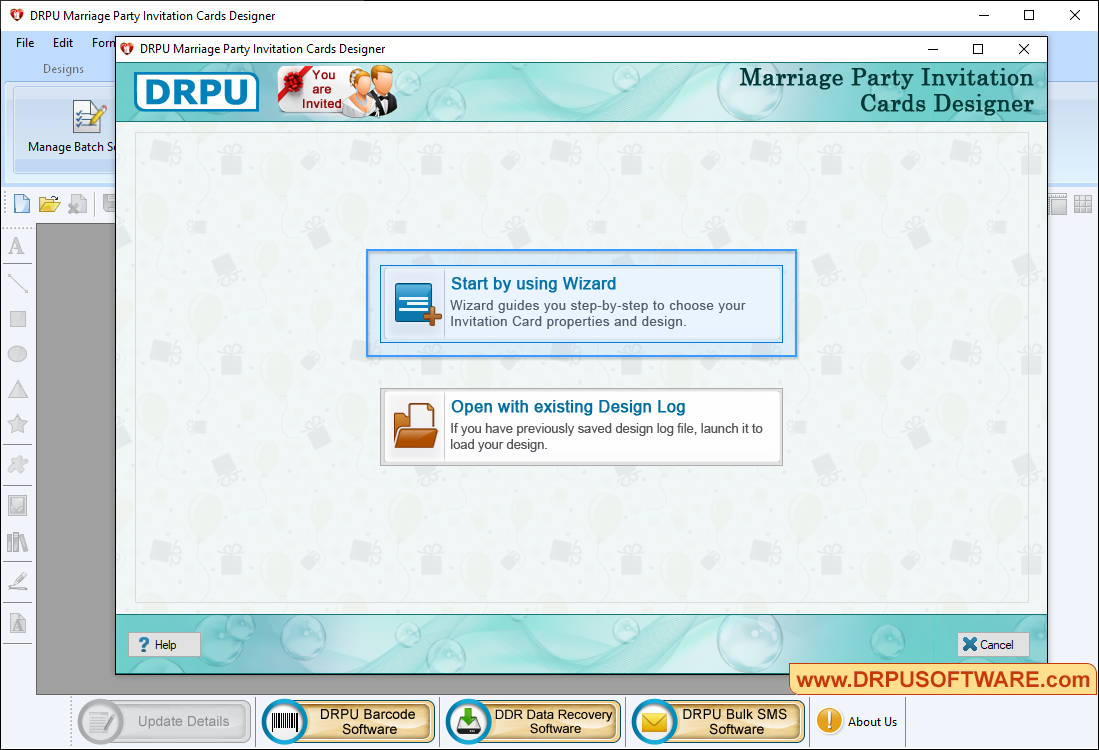The width and height of the screenshot is (1099, 750).
Task: Select the Rectangle shape tool
Action: (x=17, y=319)
